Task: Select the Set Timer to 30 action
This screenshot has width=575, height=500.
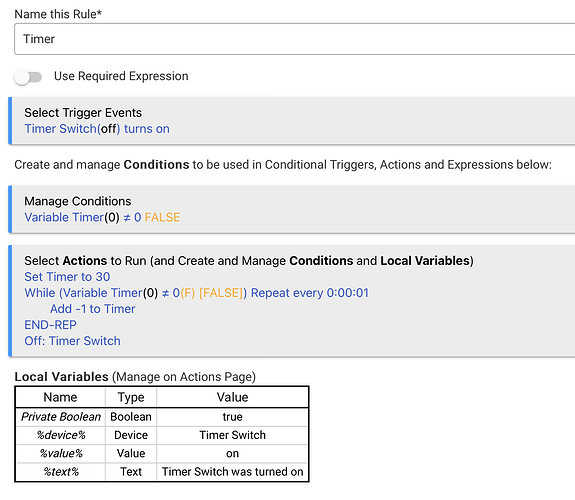Action: [x=67, y=277]
